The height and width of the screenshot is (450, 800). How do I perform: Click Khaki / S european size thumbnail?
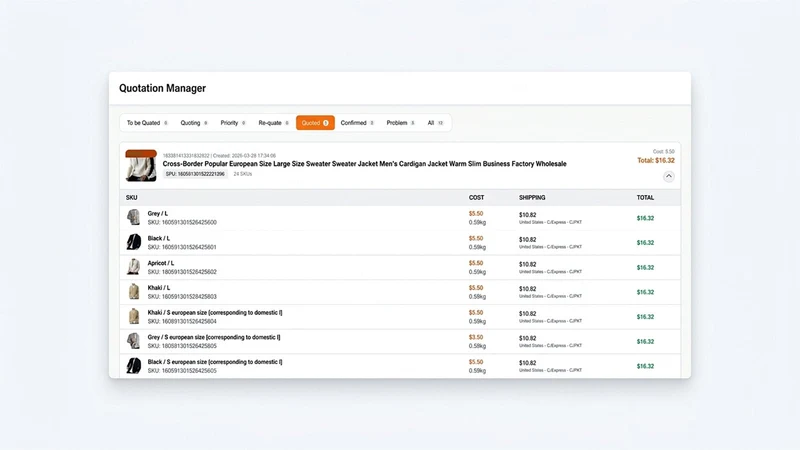click(x=134, y=316)
